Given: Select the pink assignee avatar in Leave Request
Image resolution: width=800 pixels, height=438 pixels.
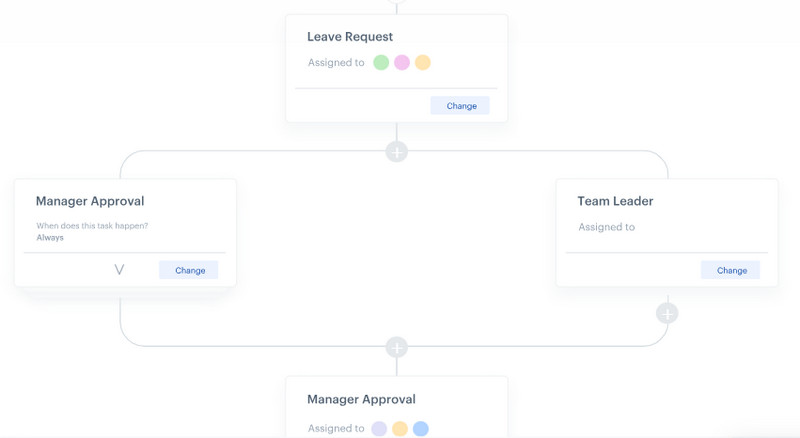Looking at the screenshot, I should coord(402,63).
